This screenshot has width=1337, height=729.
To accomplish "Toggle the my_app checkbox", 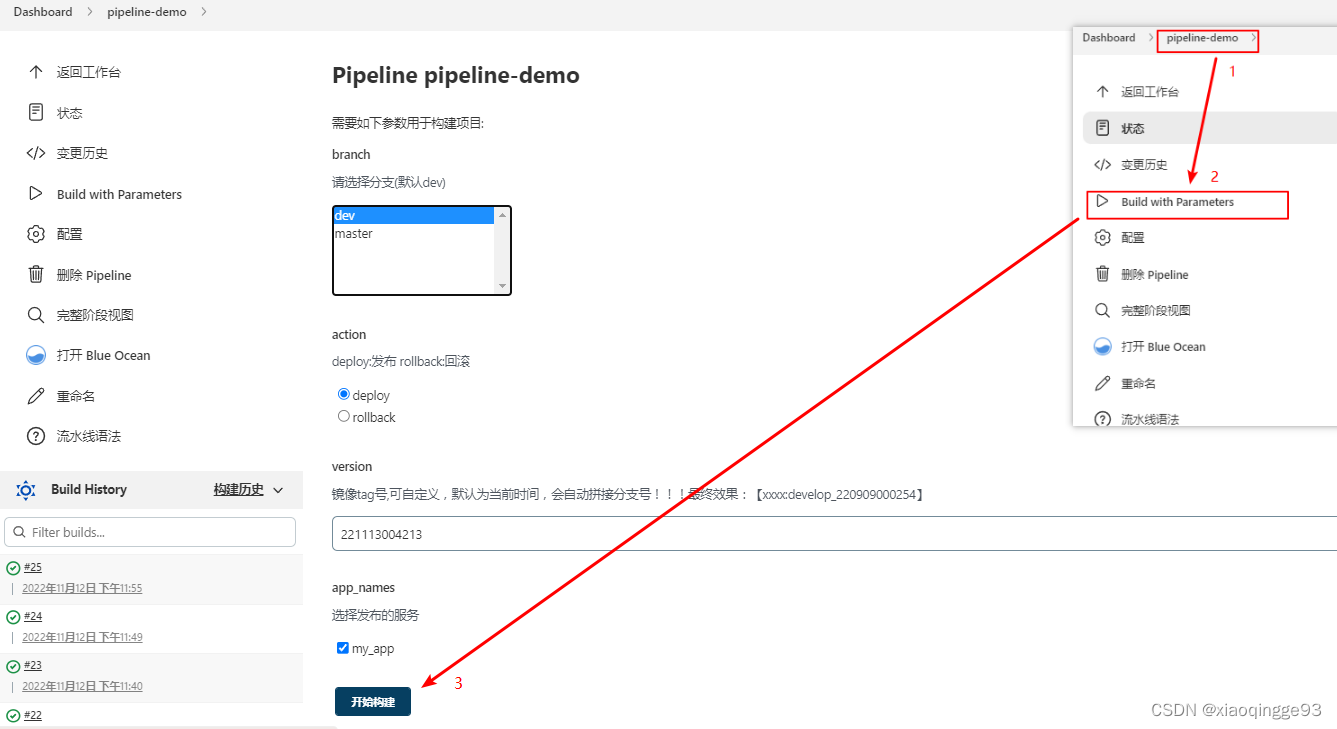I will [343, 648].
